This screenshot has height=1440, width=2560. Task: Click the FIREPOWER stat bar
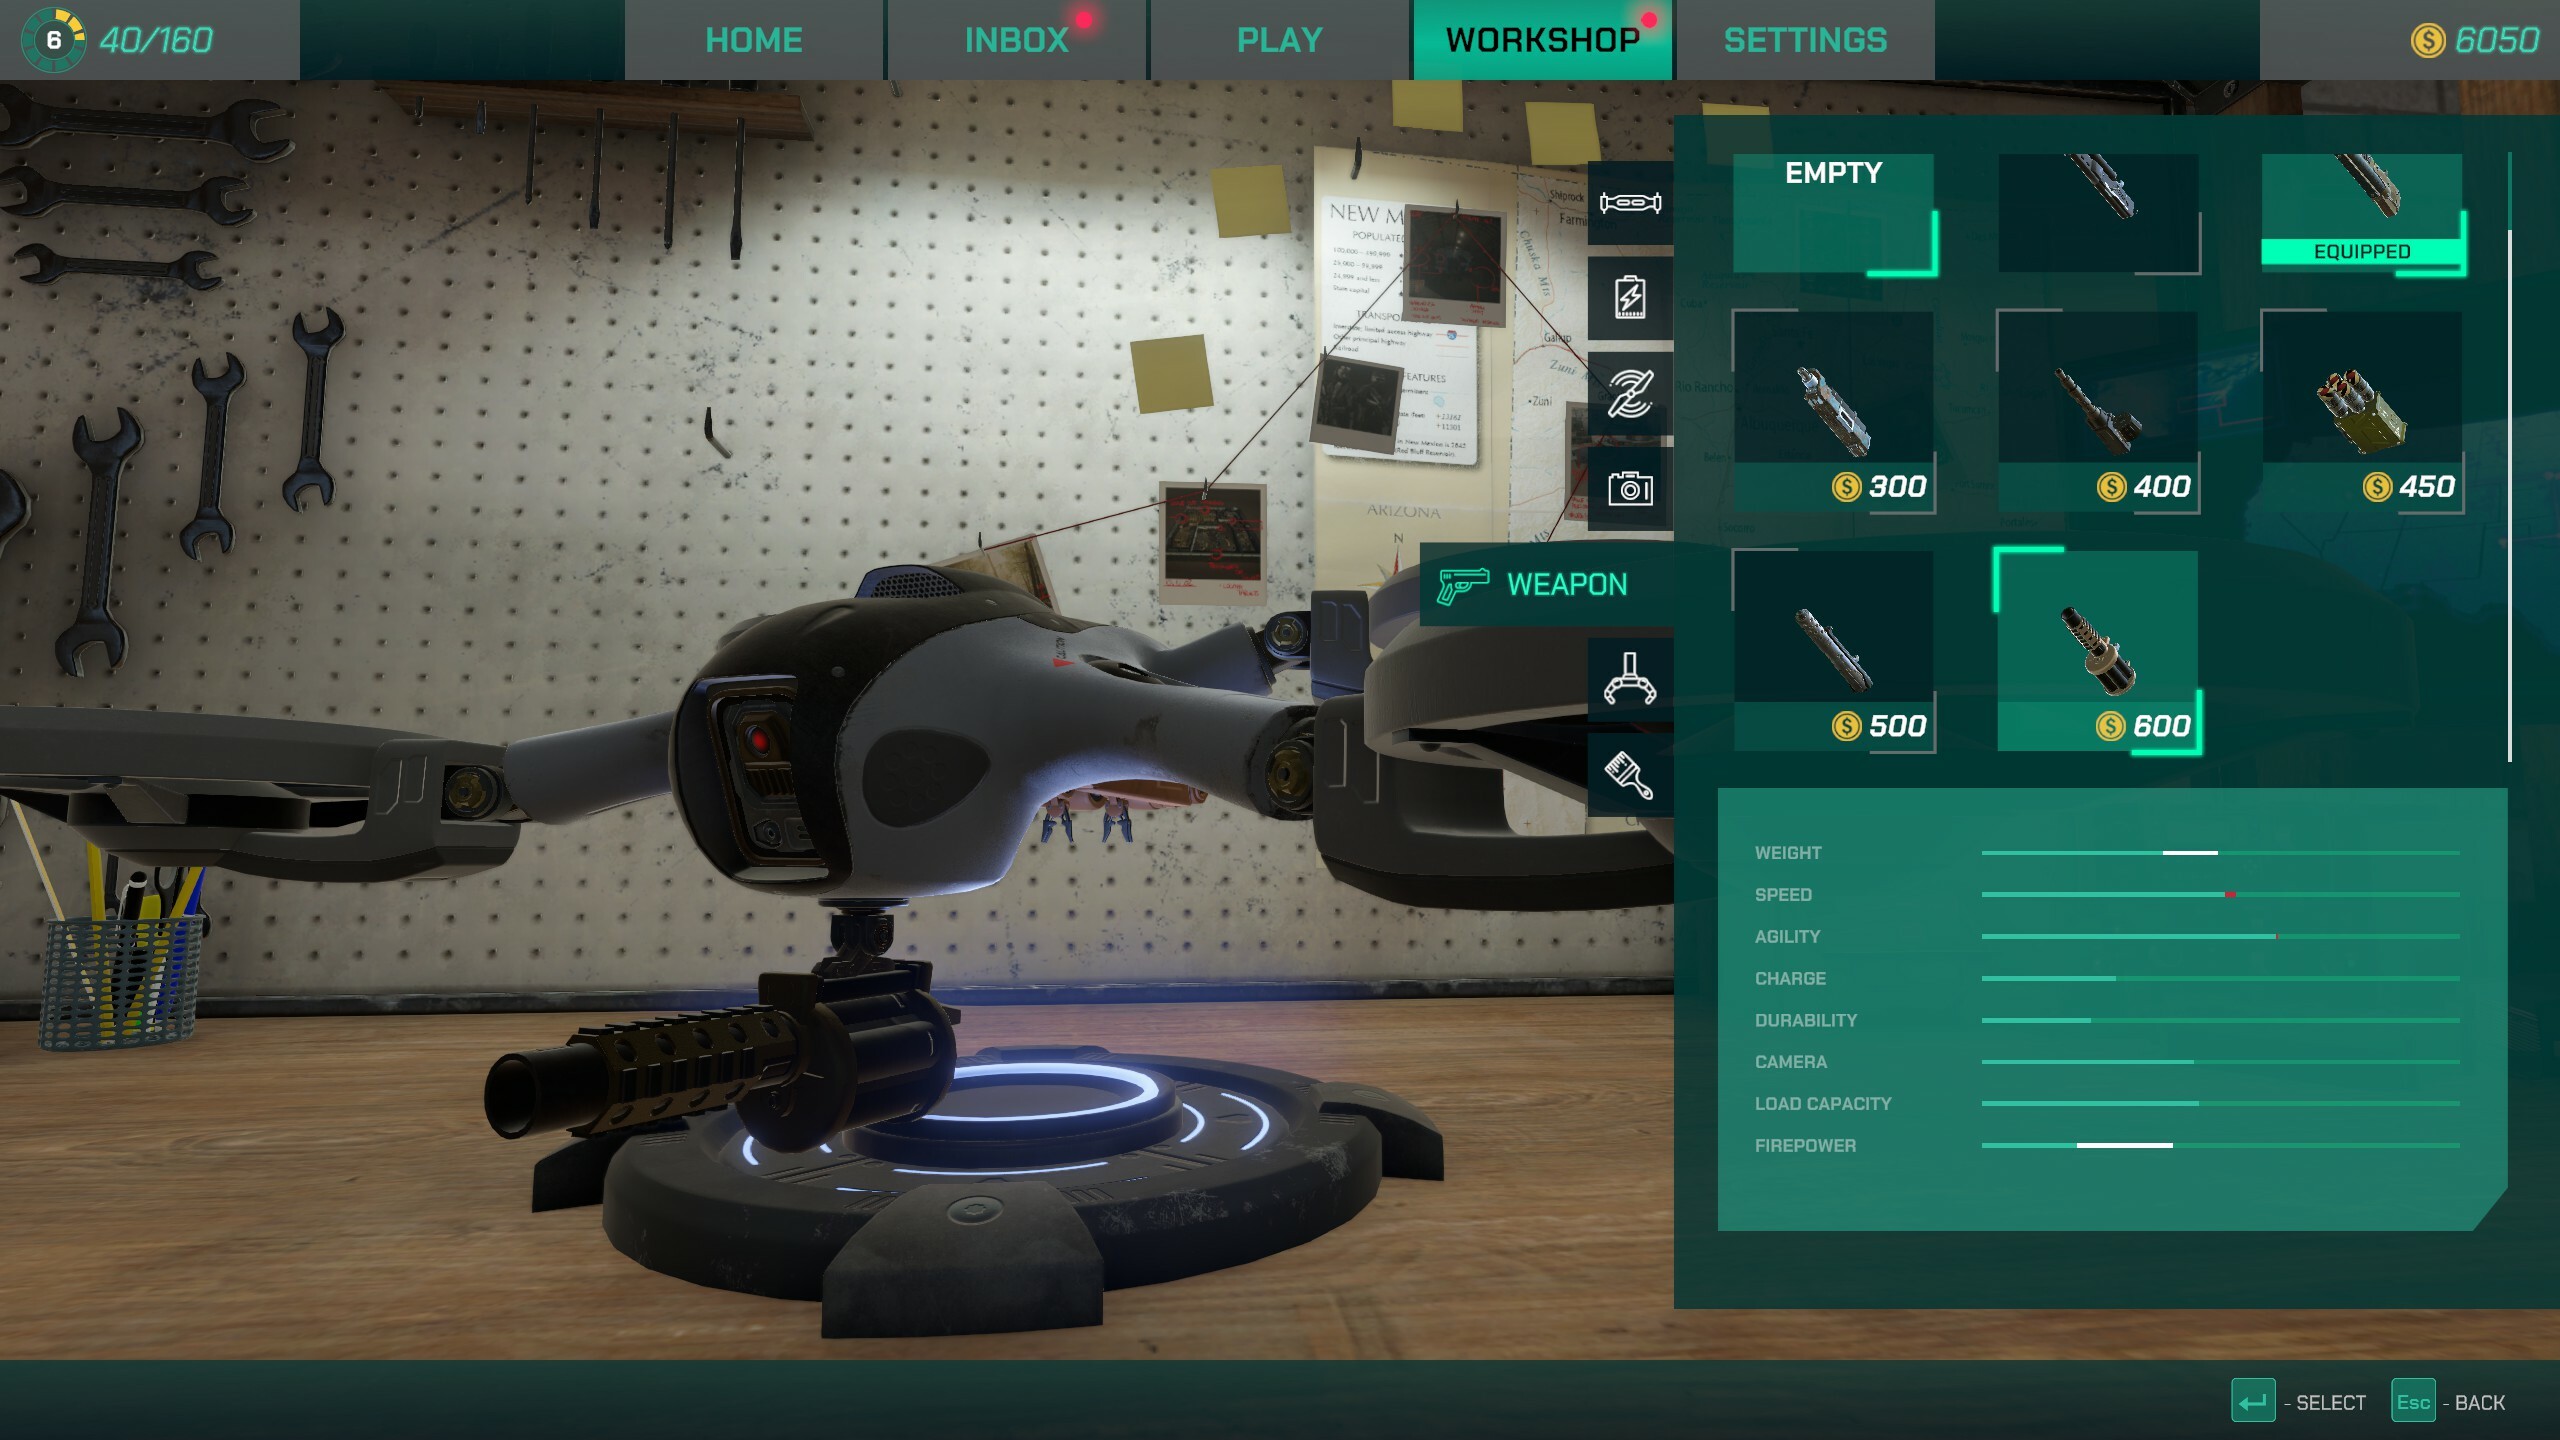click(x=2220, y=1146)
